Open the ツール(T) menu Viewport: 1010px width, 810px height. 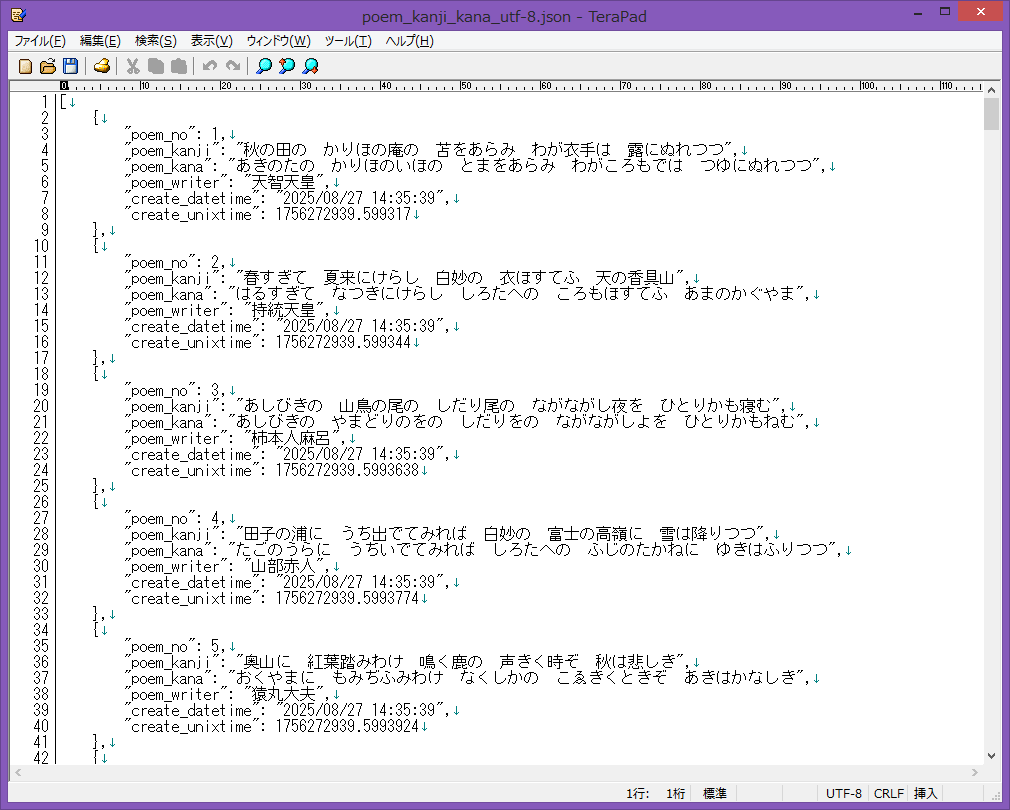tap(348, 41)
